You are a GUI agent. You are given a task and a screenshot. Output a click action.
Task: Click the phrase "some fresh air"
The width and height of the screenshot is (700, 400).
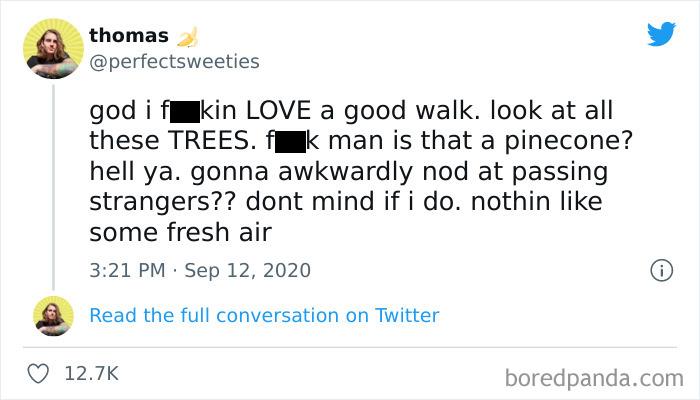click(x=180, y=232)
